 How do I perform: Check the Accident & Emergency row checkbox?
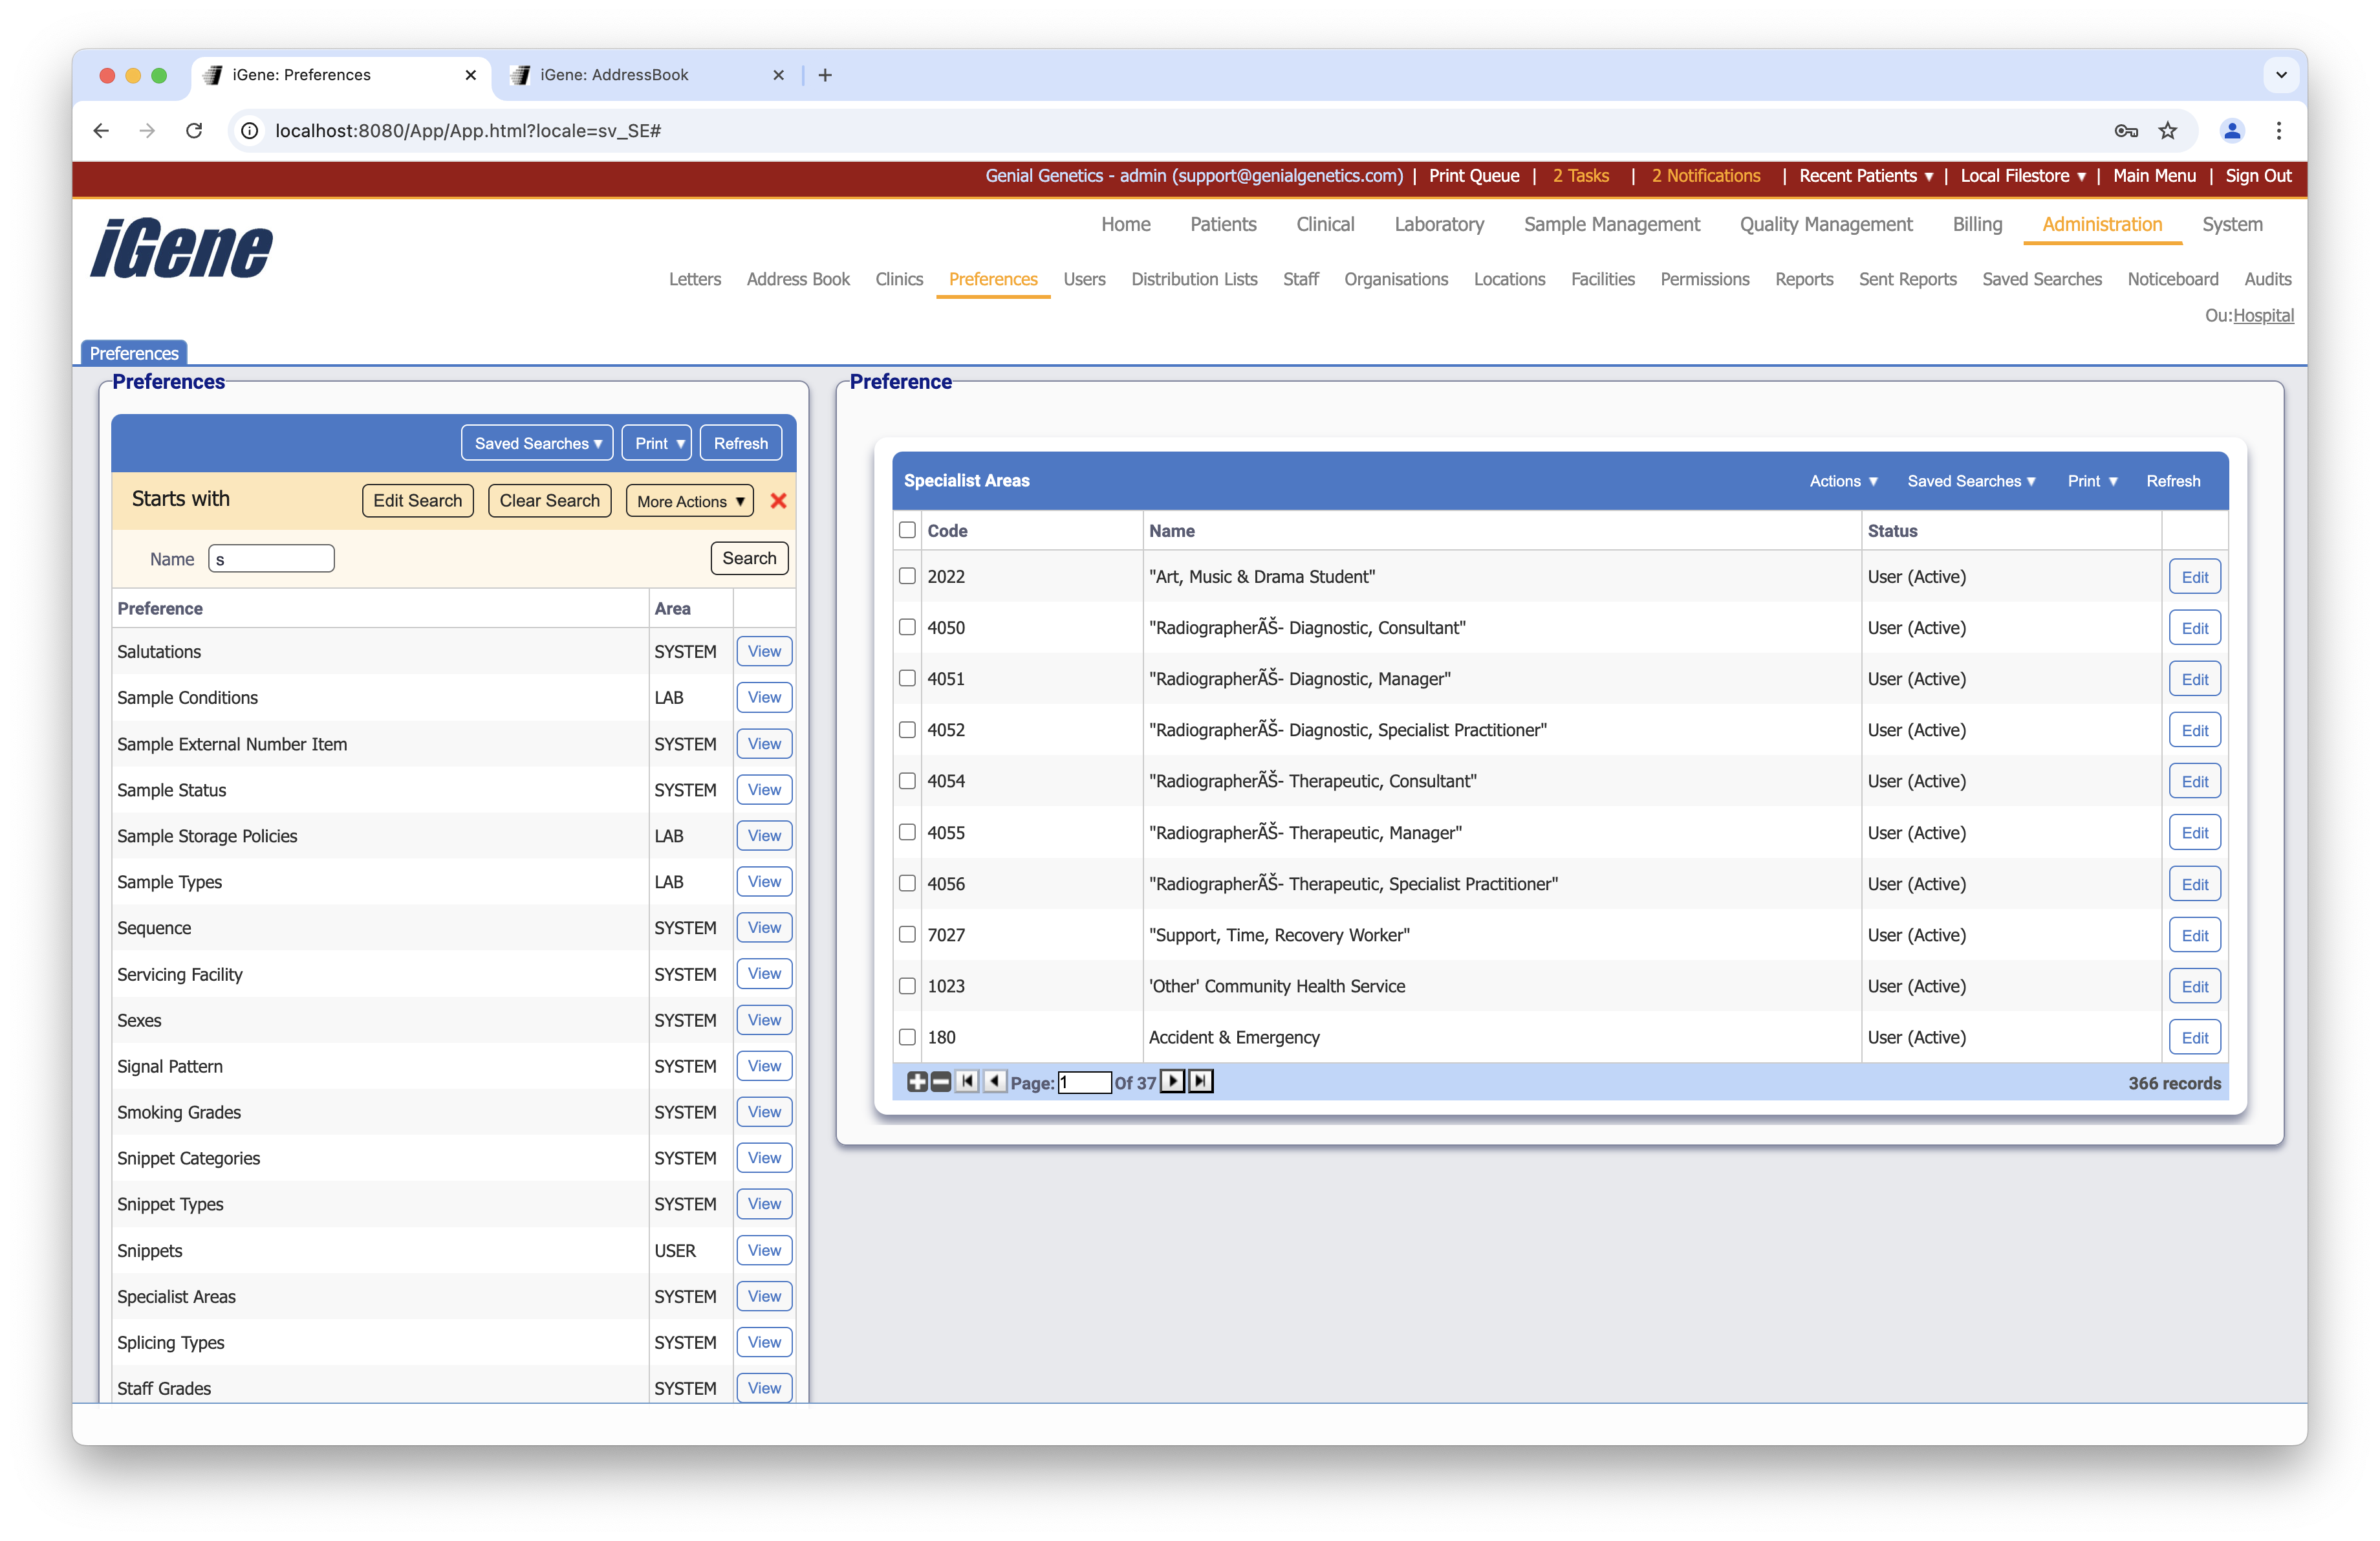[907, 1037]
